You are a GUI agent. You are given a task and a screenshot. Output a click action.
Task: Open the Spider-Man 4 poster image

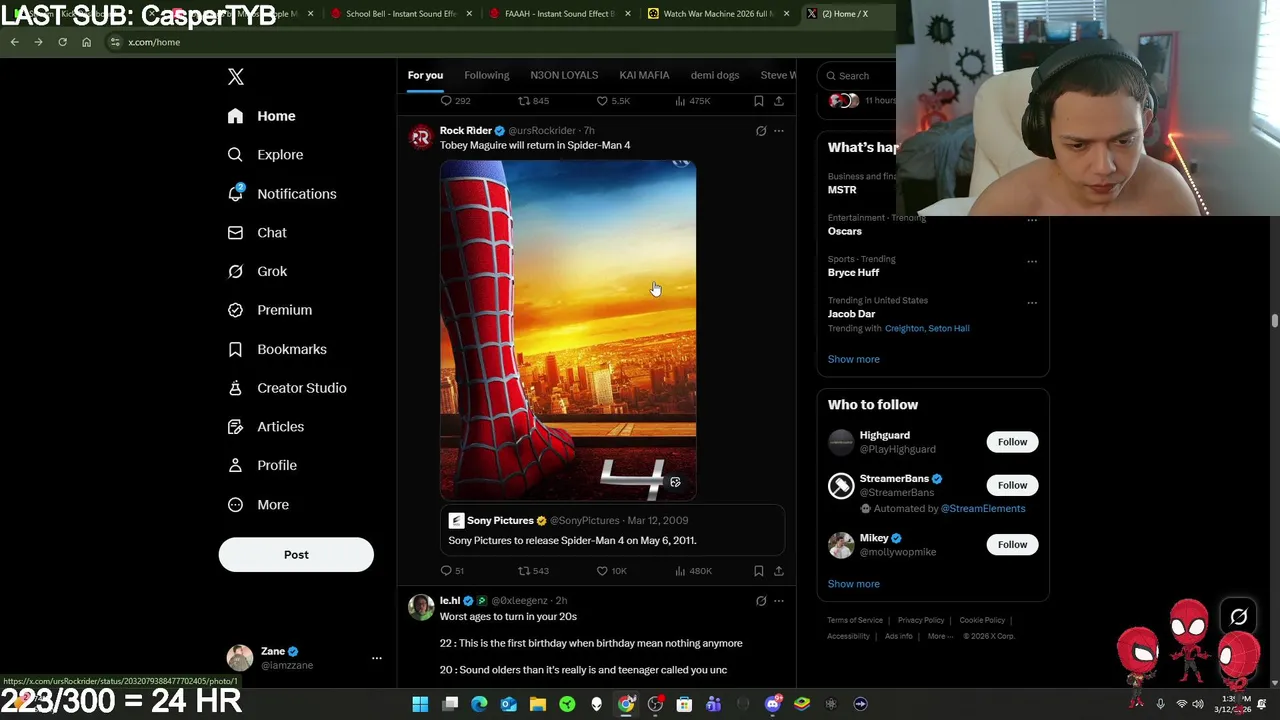(x=568, y=330)
